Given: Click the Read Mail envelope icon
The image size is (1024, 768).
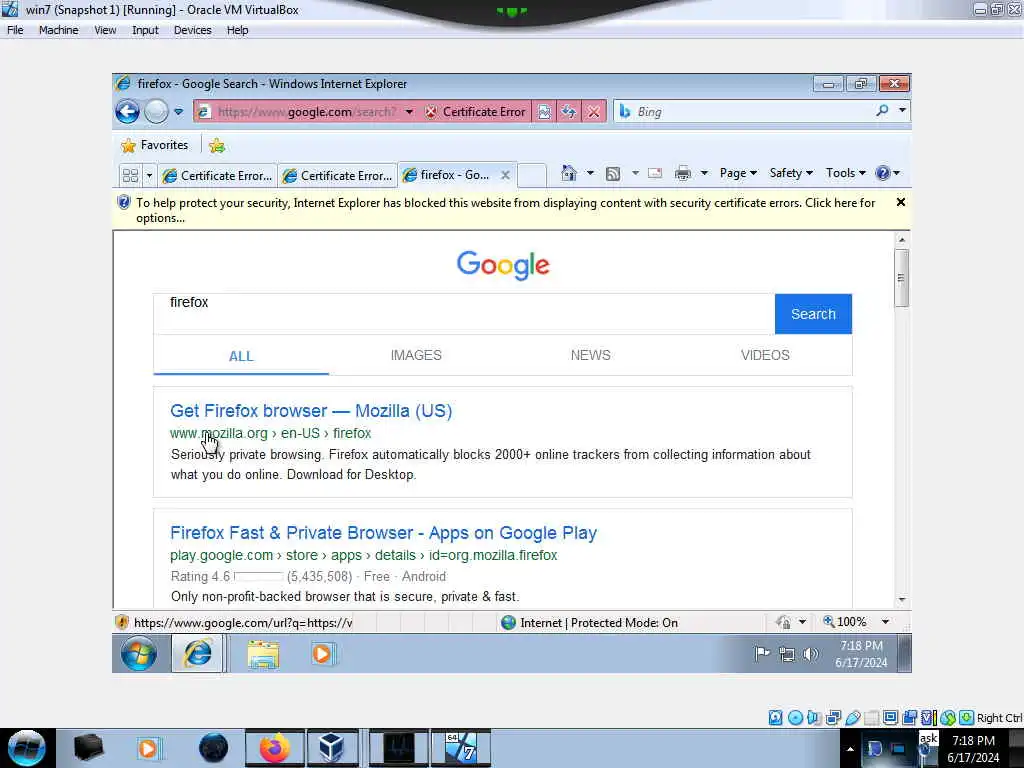Looking at the screenshot, I should 655,173.
